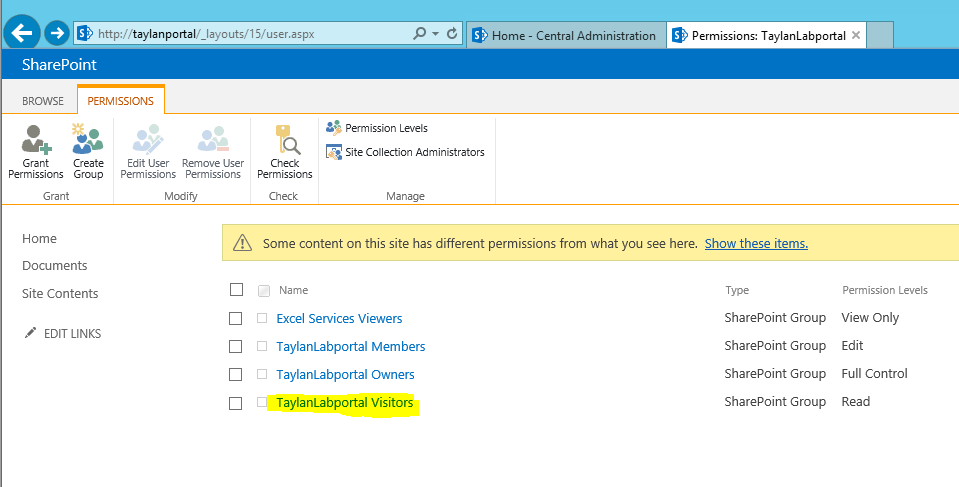Click the Manage ribbon group label
This screenshot has width=959, height=487.
[405, 196]
